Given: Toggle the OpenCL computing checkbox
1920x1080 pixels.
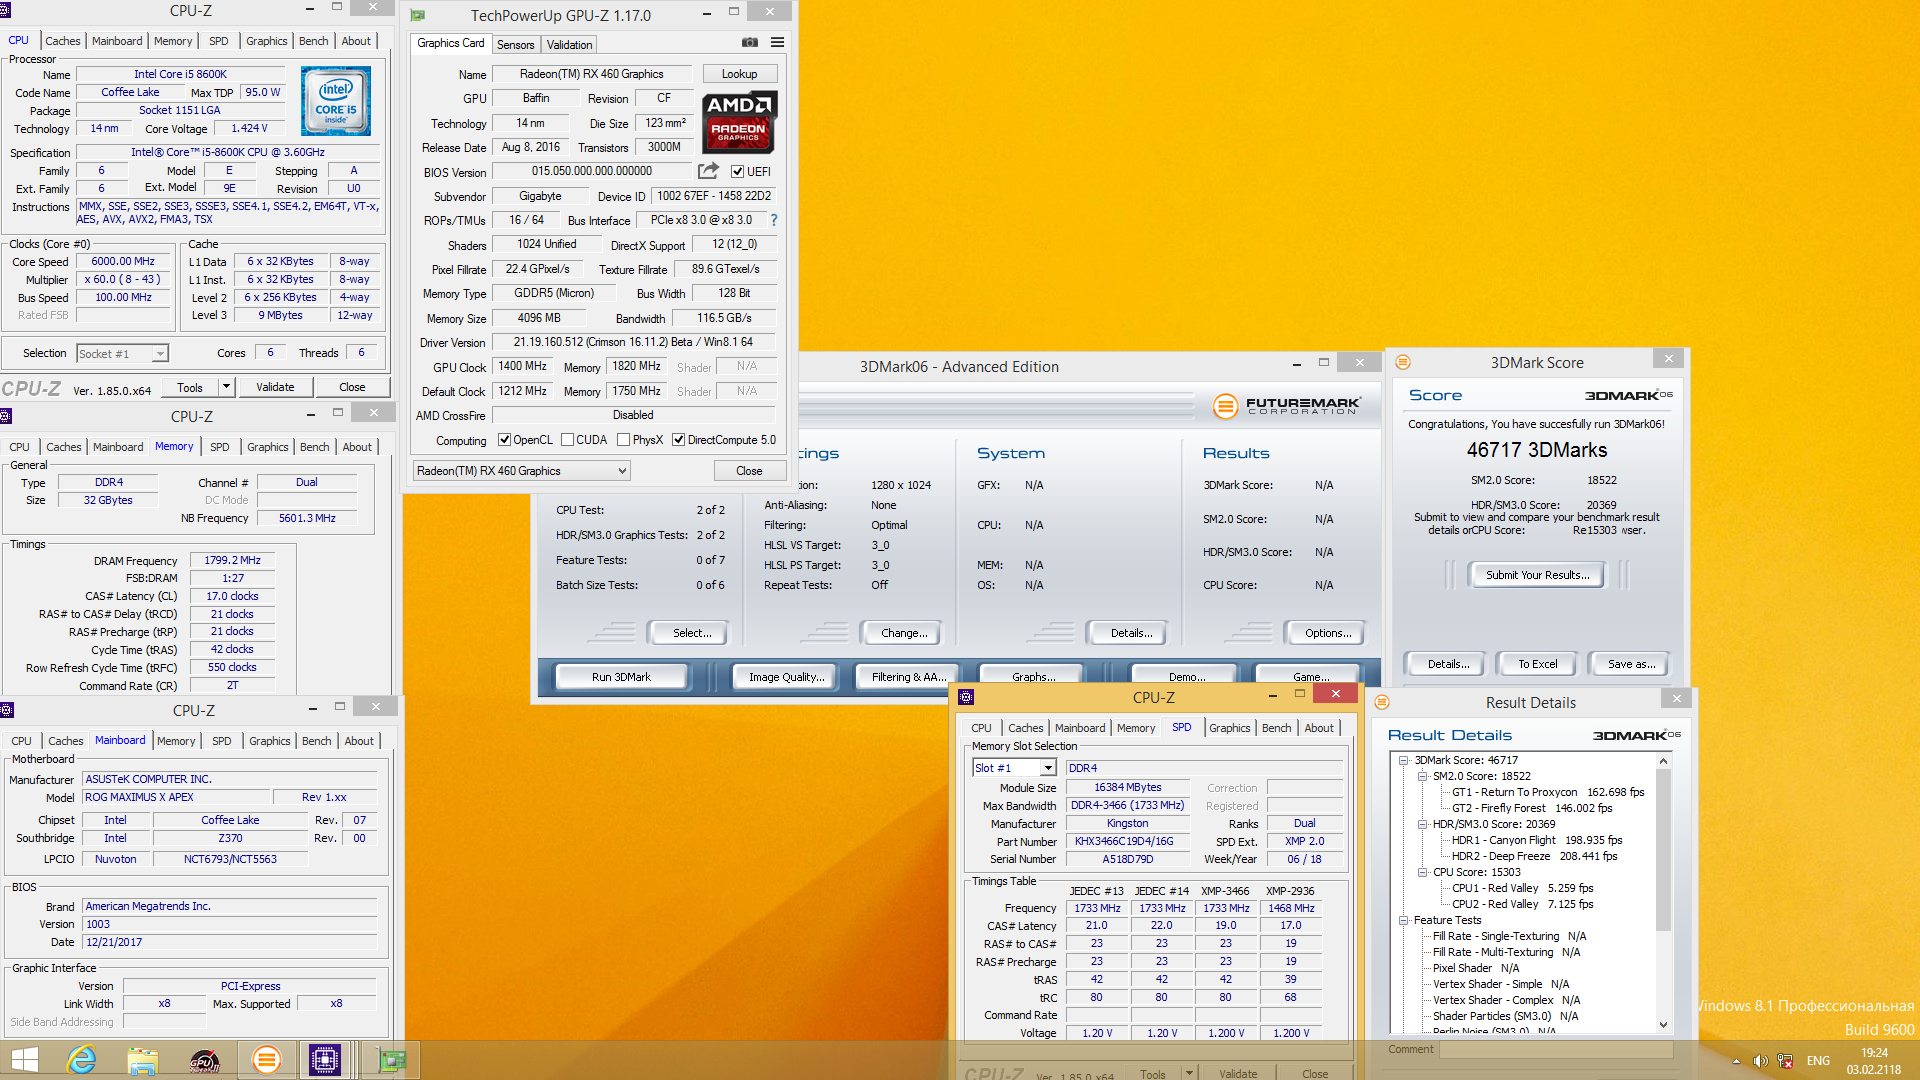Looking at the screenshot, I should (x=504, y=440).
